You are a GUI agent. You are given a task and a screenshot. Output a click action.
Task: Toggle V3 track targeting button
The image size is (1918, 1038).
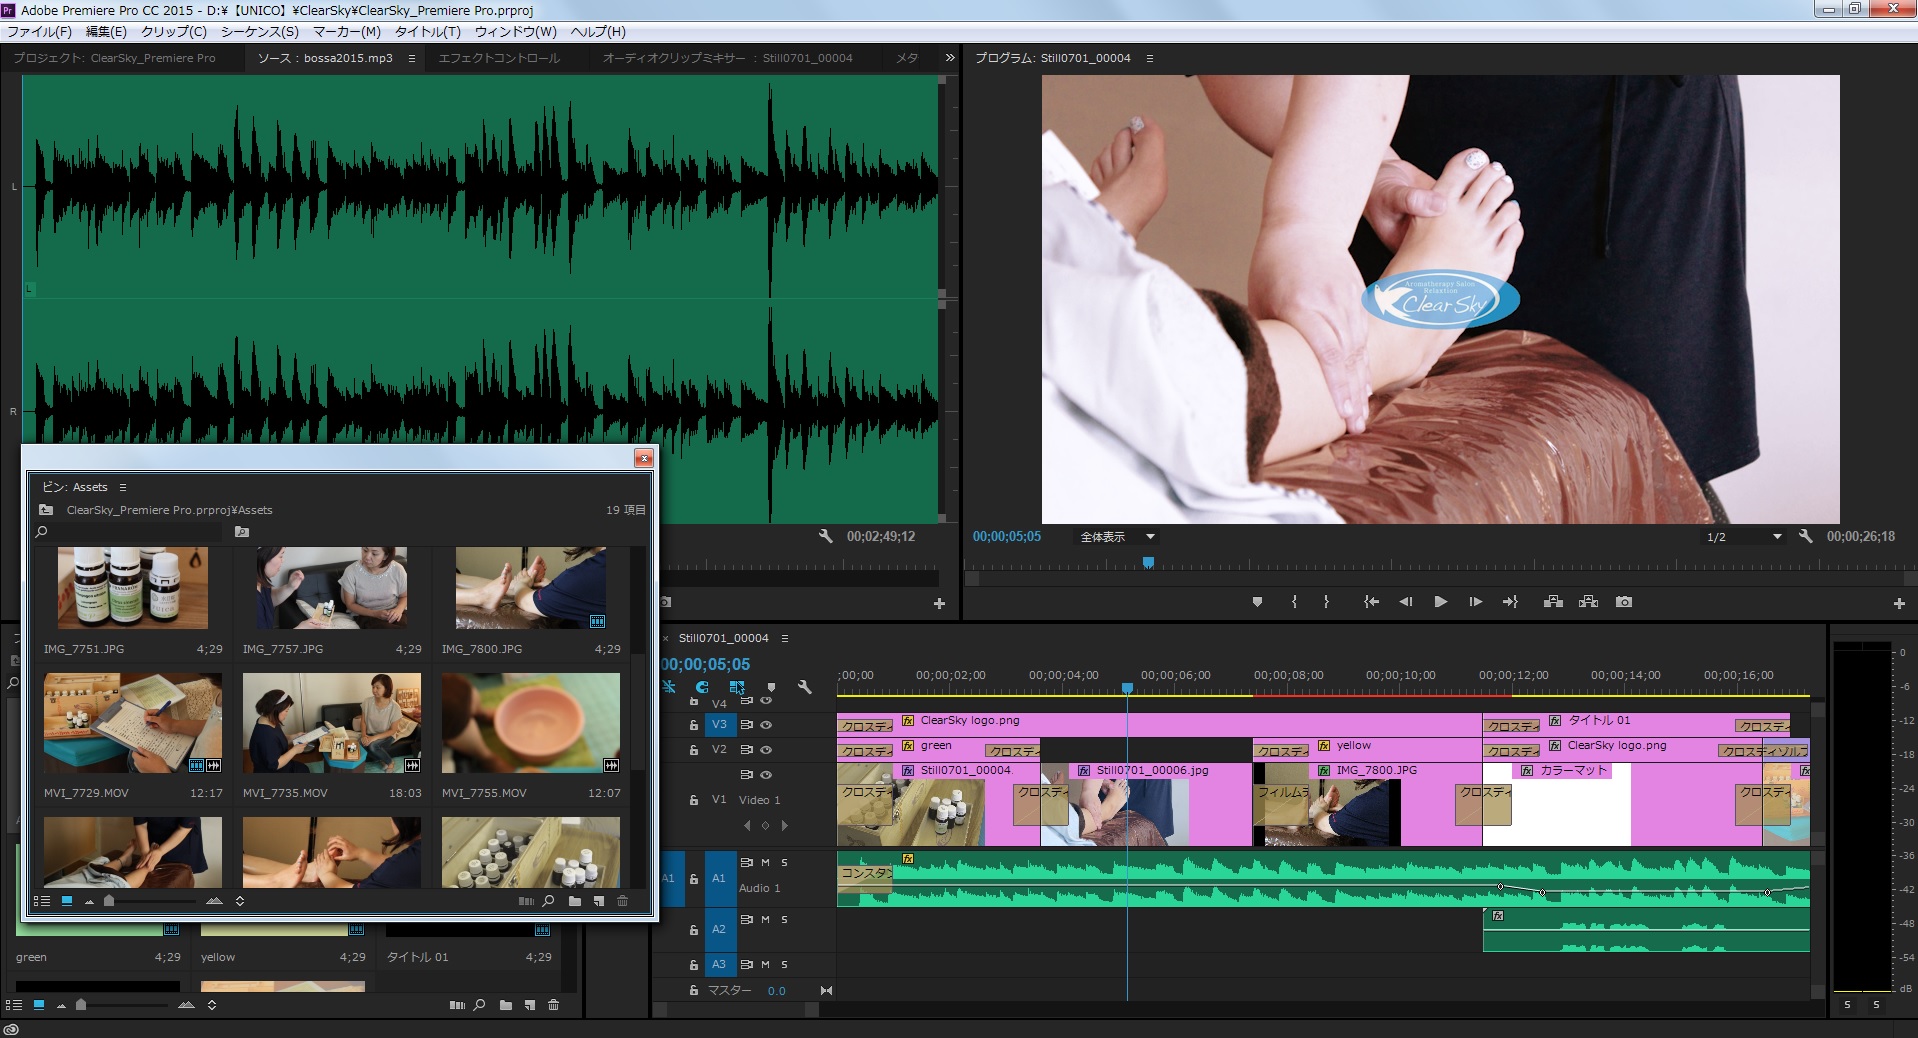point(719,725)
